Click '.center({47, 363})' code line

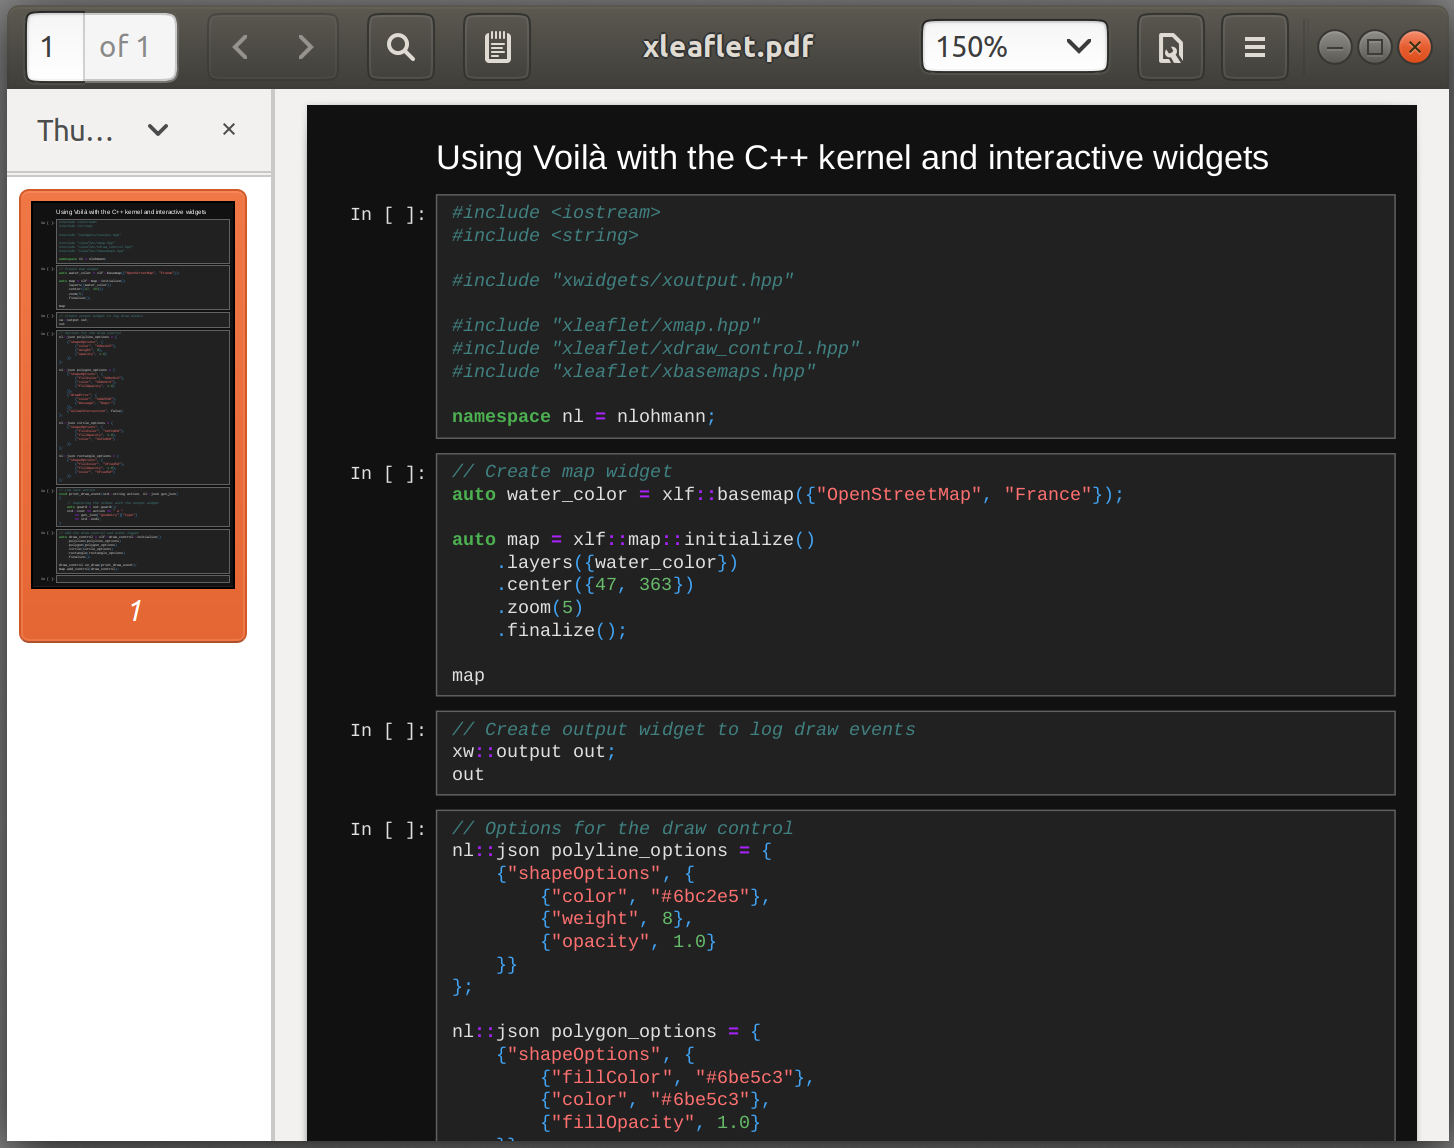click(x=595, y=585)
